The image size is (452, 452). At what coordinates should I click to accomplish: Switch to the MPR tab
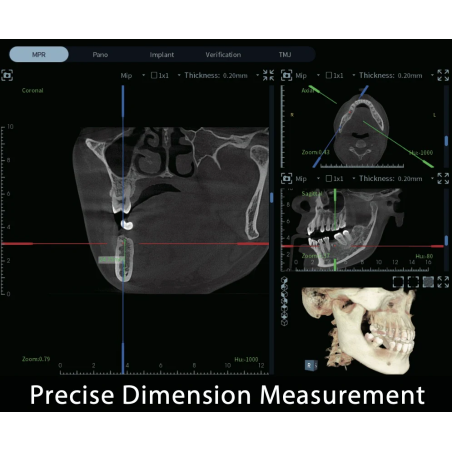39,54
